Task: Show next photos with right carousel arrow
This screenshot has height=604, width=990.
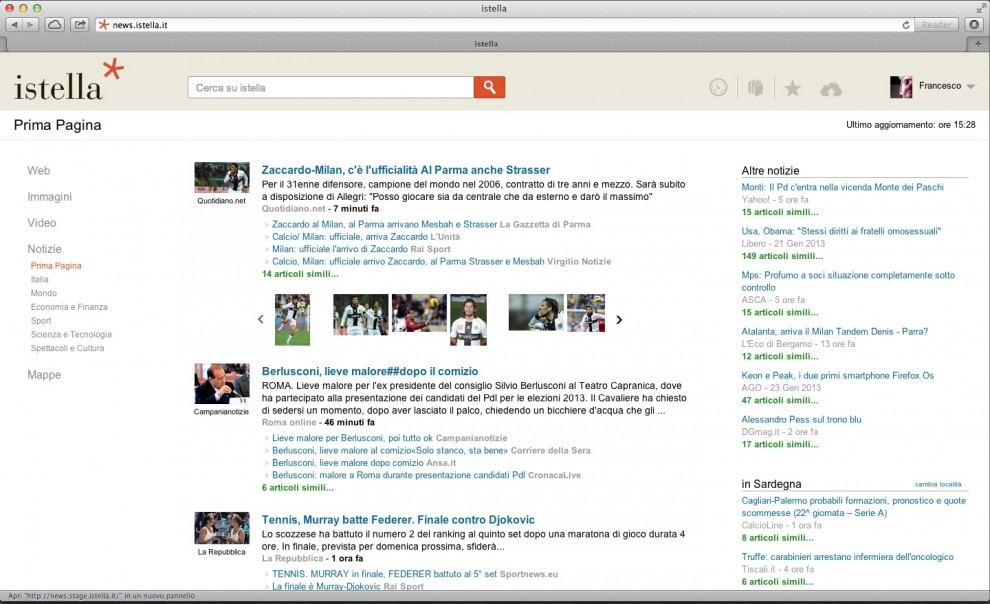Action: 619,319
